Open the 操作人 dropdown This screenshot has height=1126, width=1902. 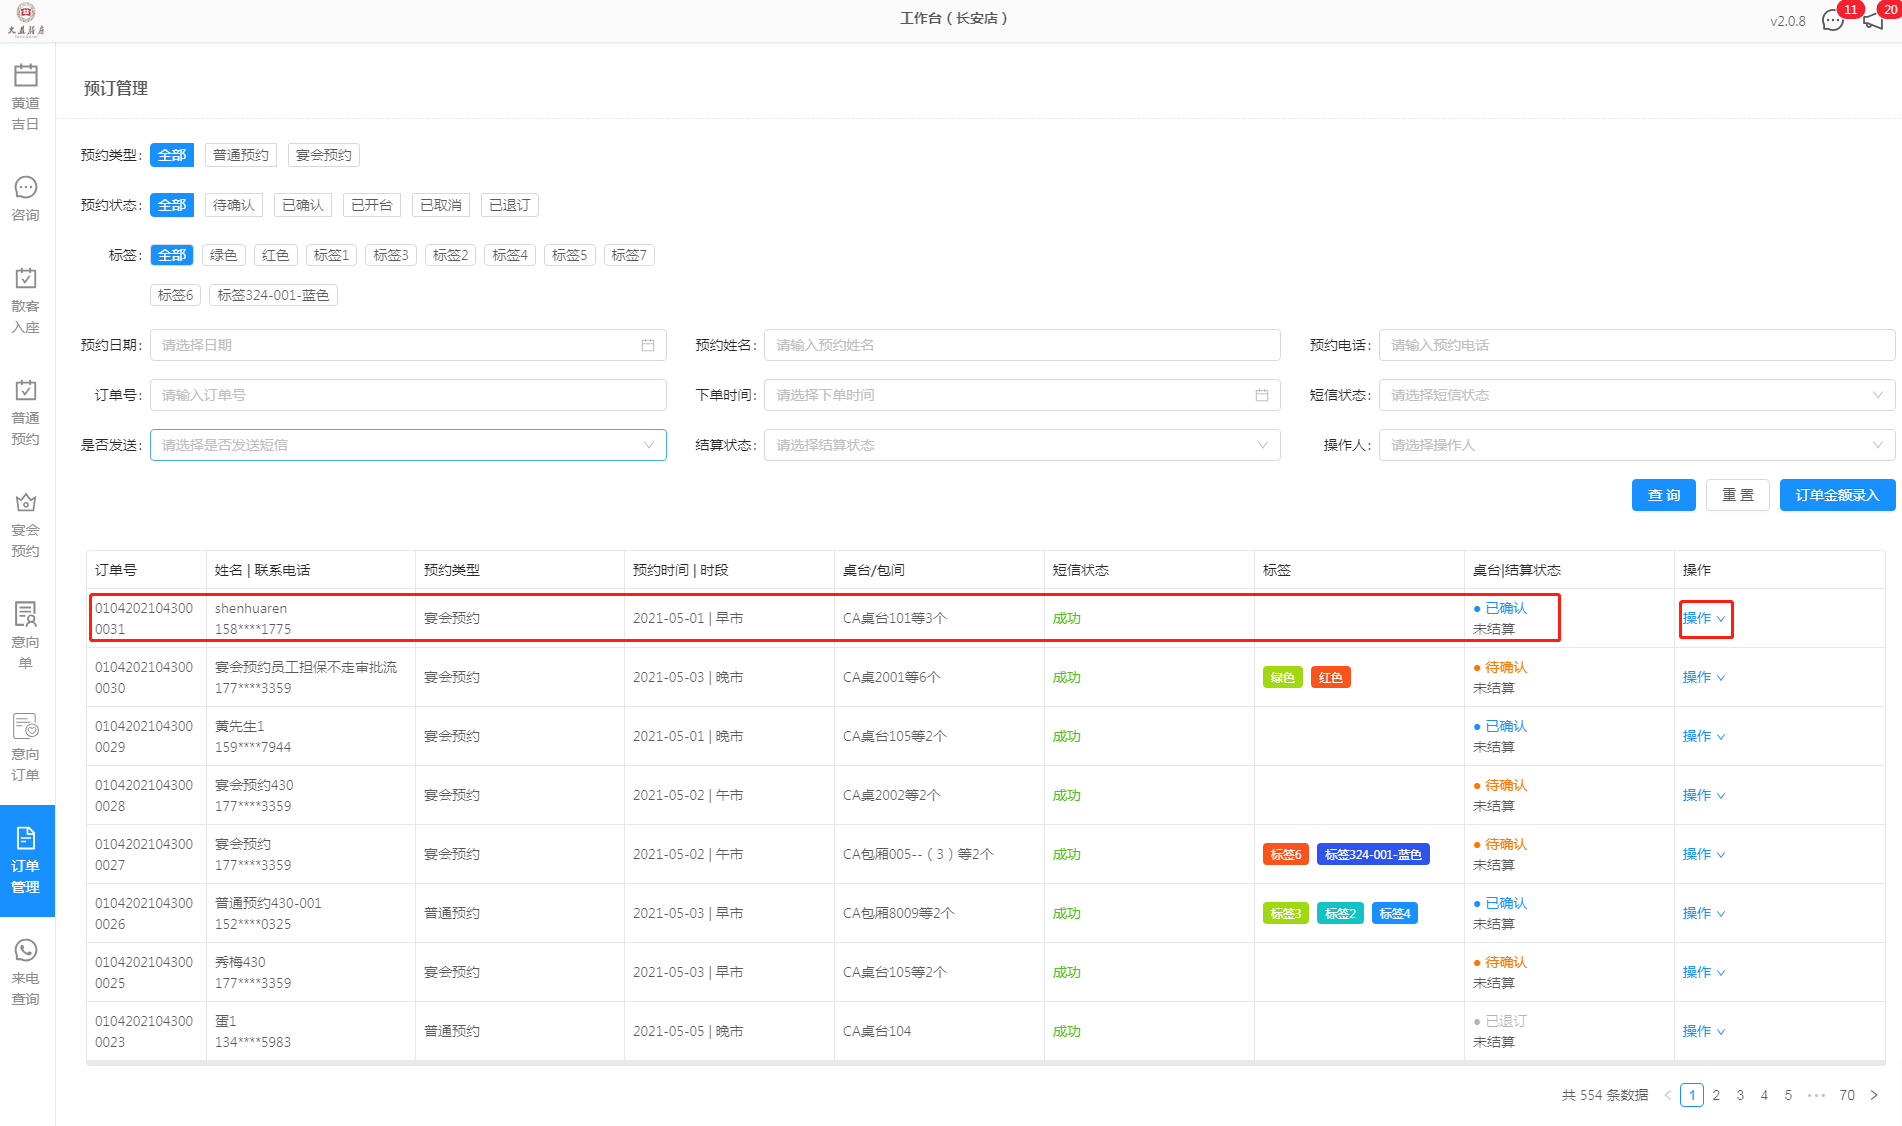(1637, 445)
